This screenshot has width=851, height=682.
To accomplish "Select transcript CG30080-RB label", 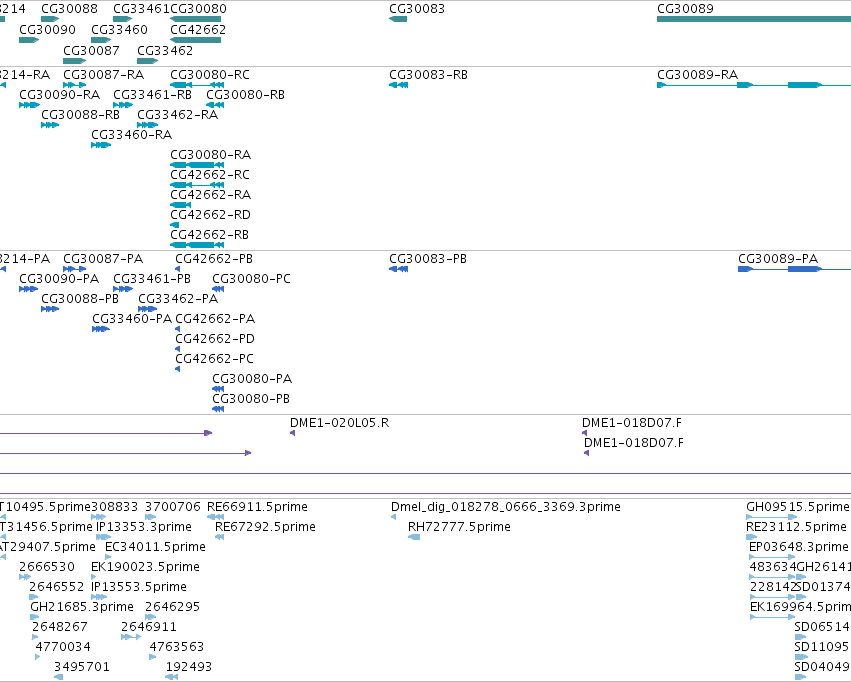I will pyautogui.click(x=245, y=94).
